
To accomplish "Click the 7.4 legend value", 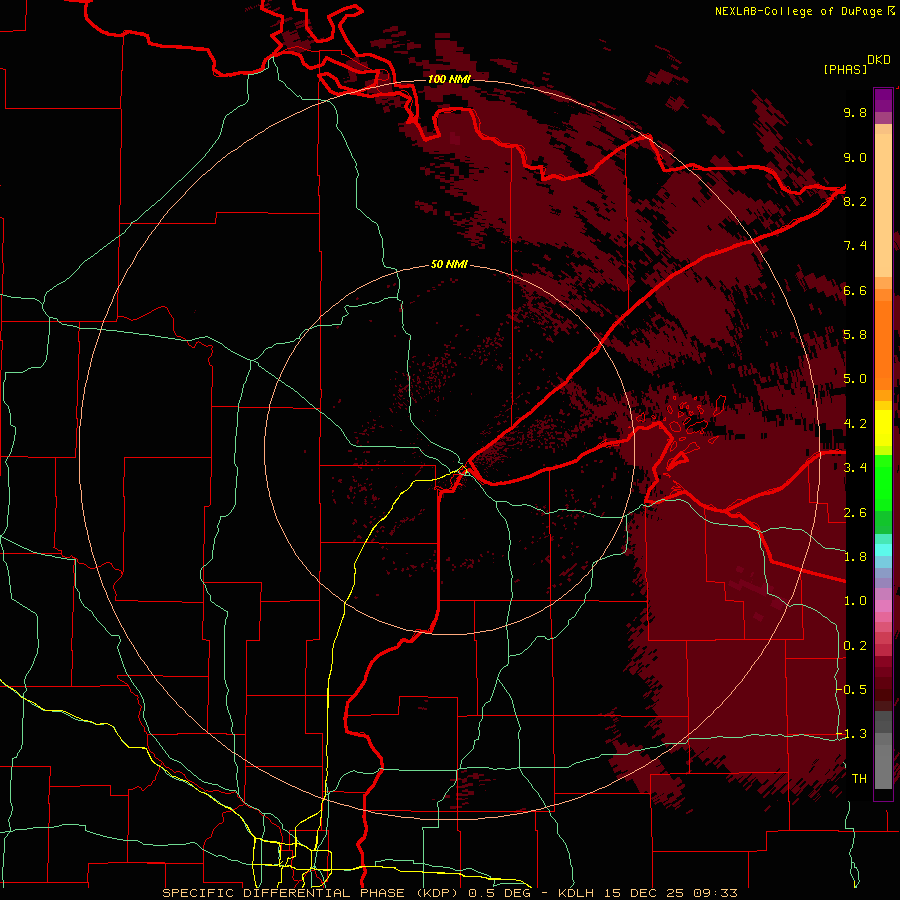I will pyautogui.click(x=855, y=246).
